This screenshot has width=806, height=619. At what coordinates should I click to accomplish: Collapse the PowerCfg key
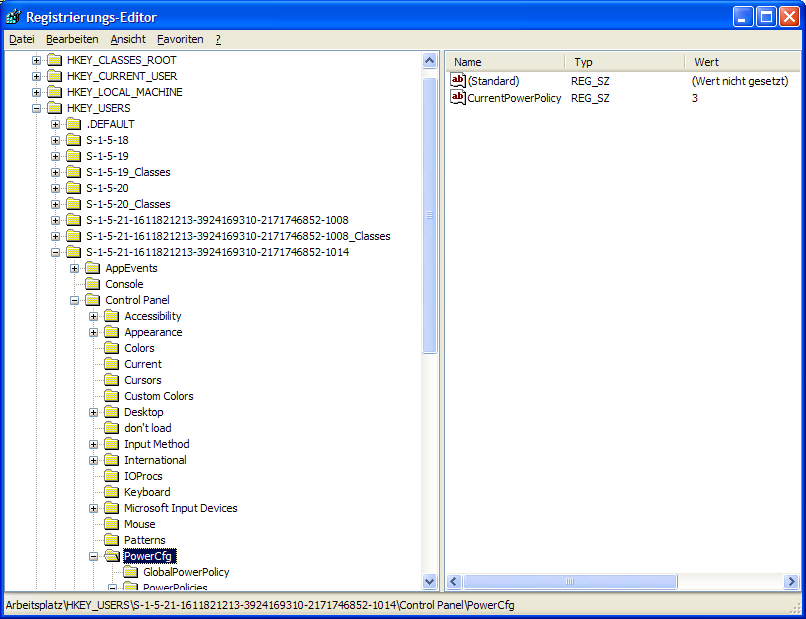pos(94,556)
